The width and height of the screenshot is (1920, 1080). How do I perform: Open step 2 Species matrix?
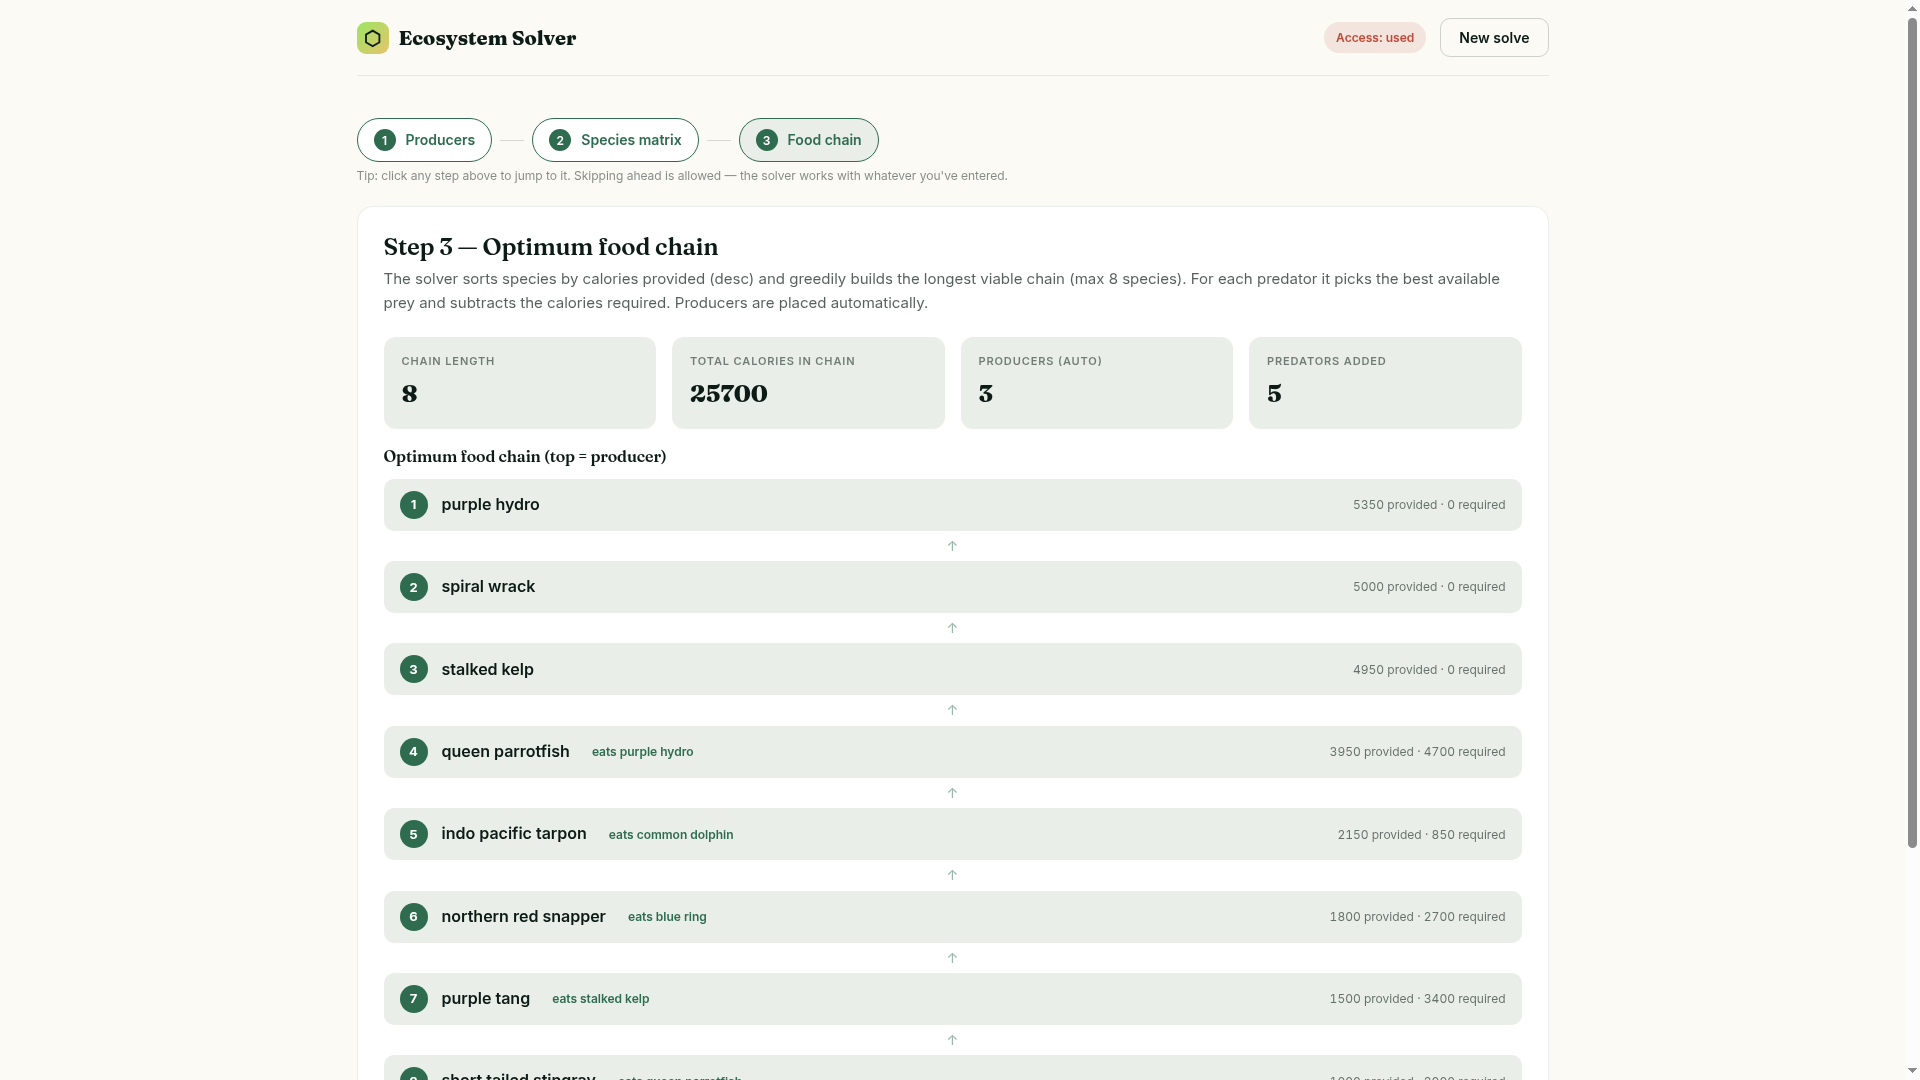[x=615, y=140]
